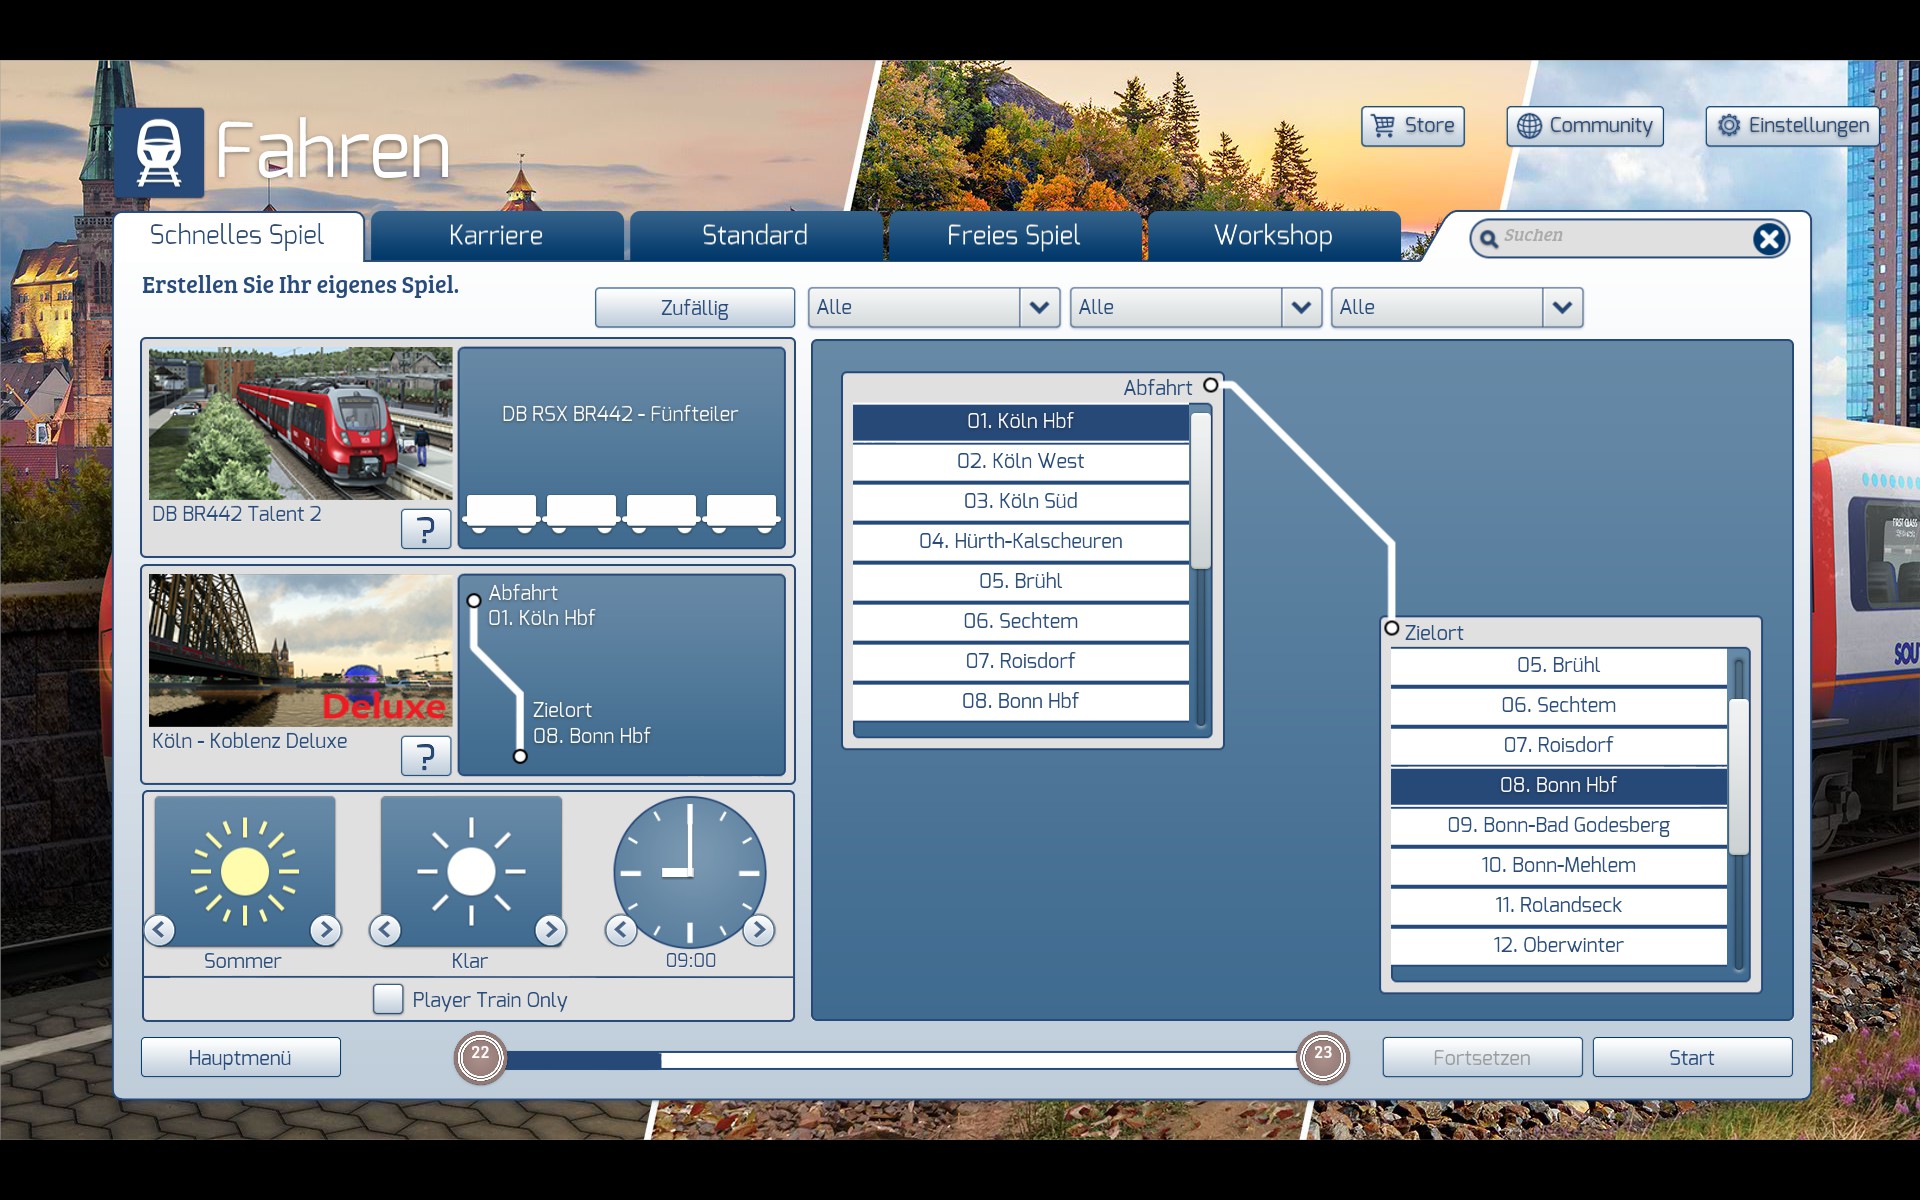Clear the search field with the X icon
The image size is (1920, 1200).
coord(1768,239)
